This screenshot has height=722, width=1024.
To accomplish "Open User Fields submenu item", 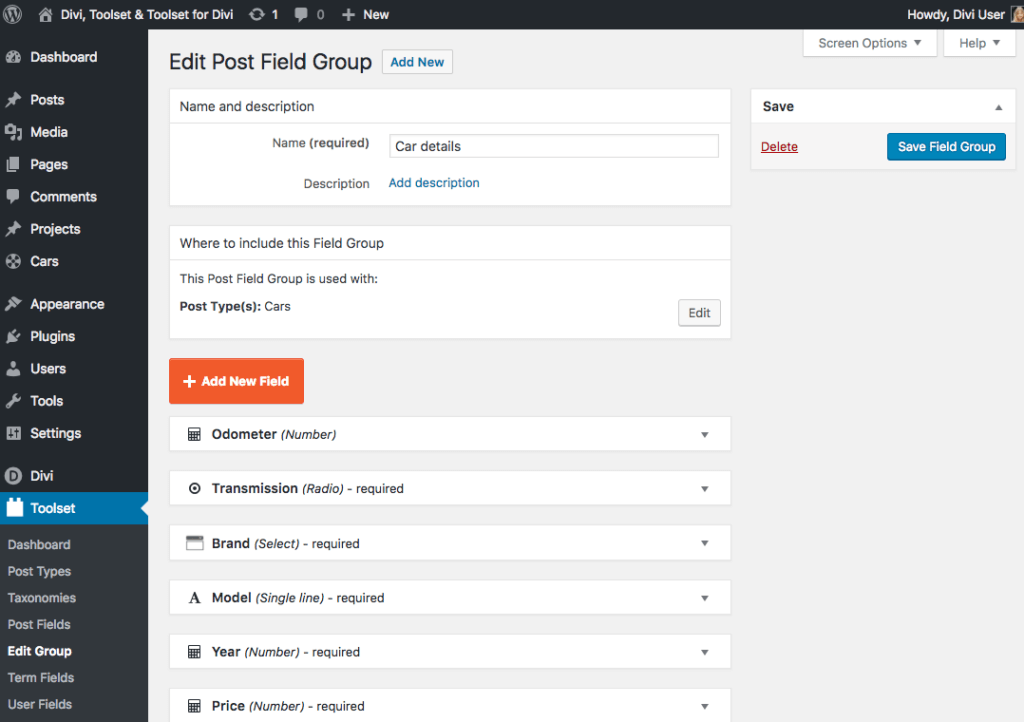I will 39,704.
